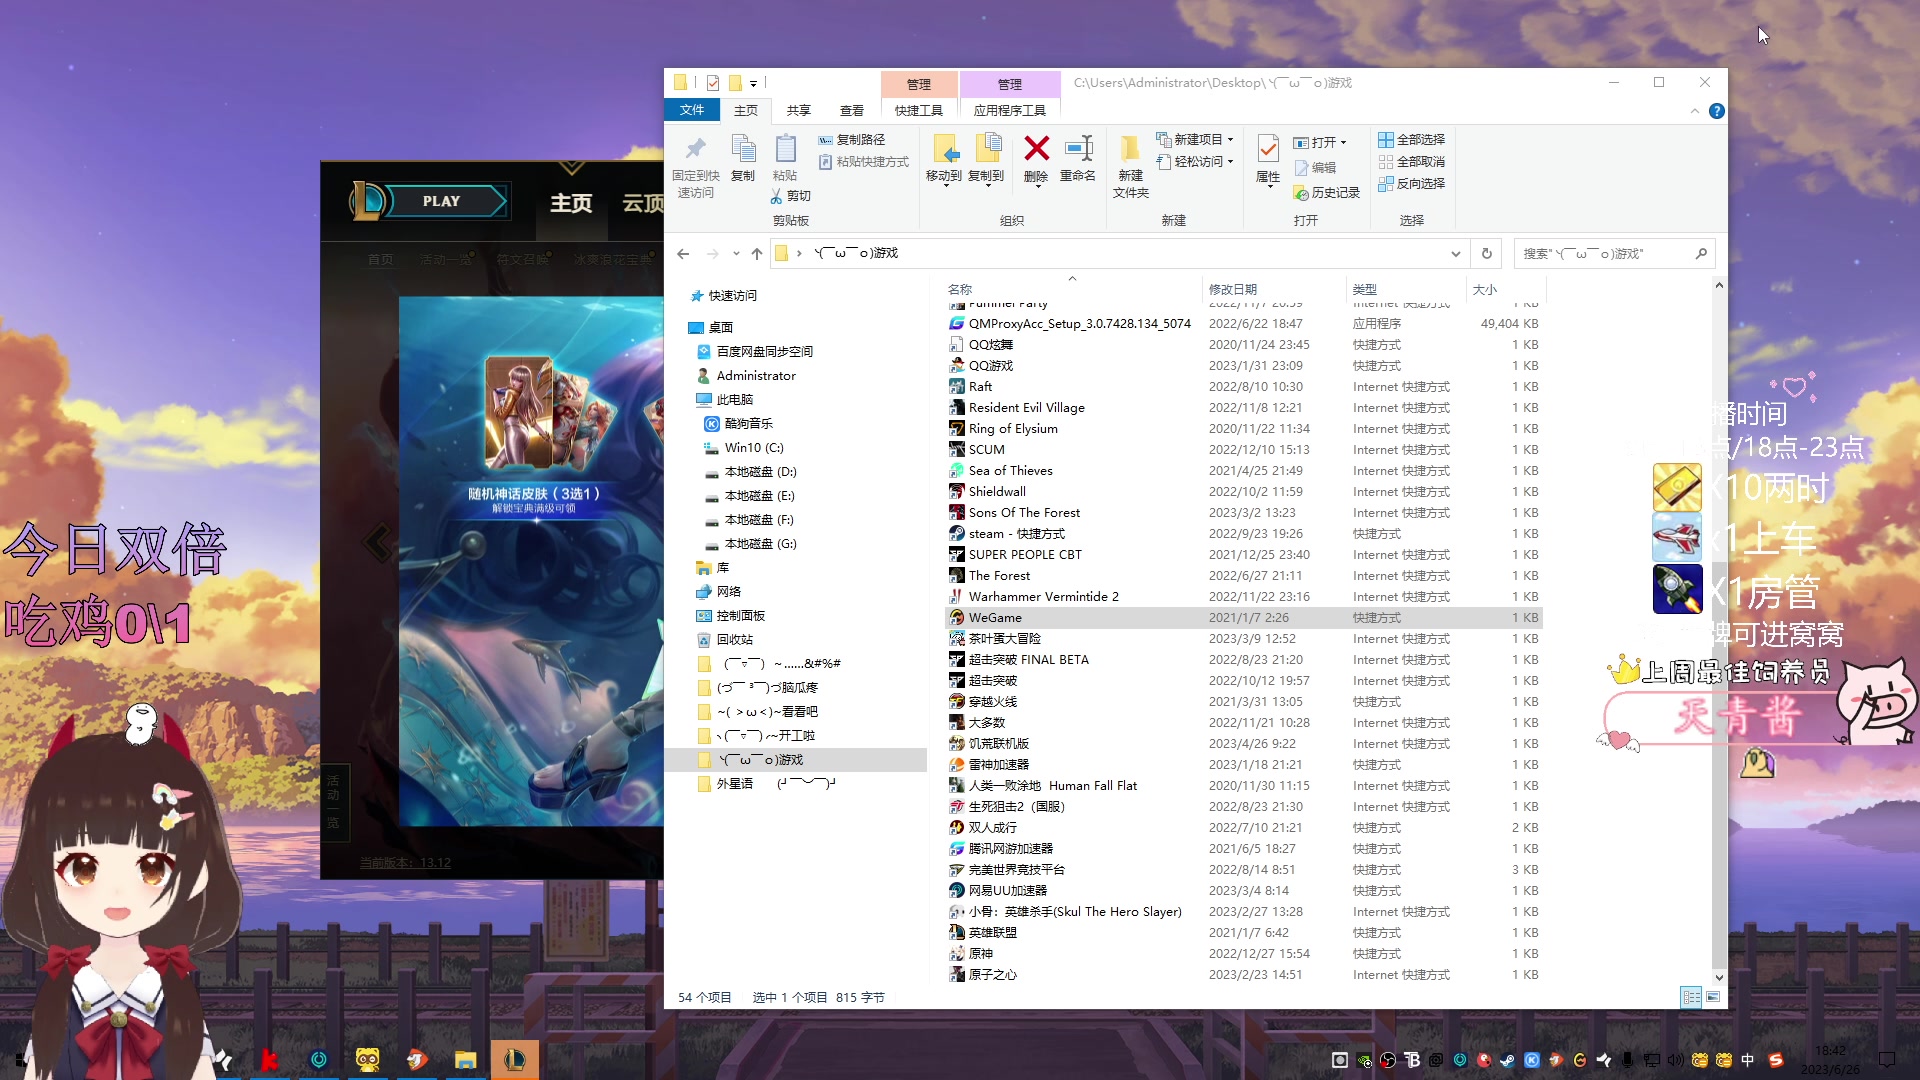Switch to the View (查看) ribbon tab

point(852,110)
